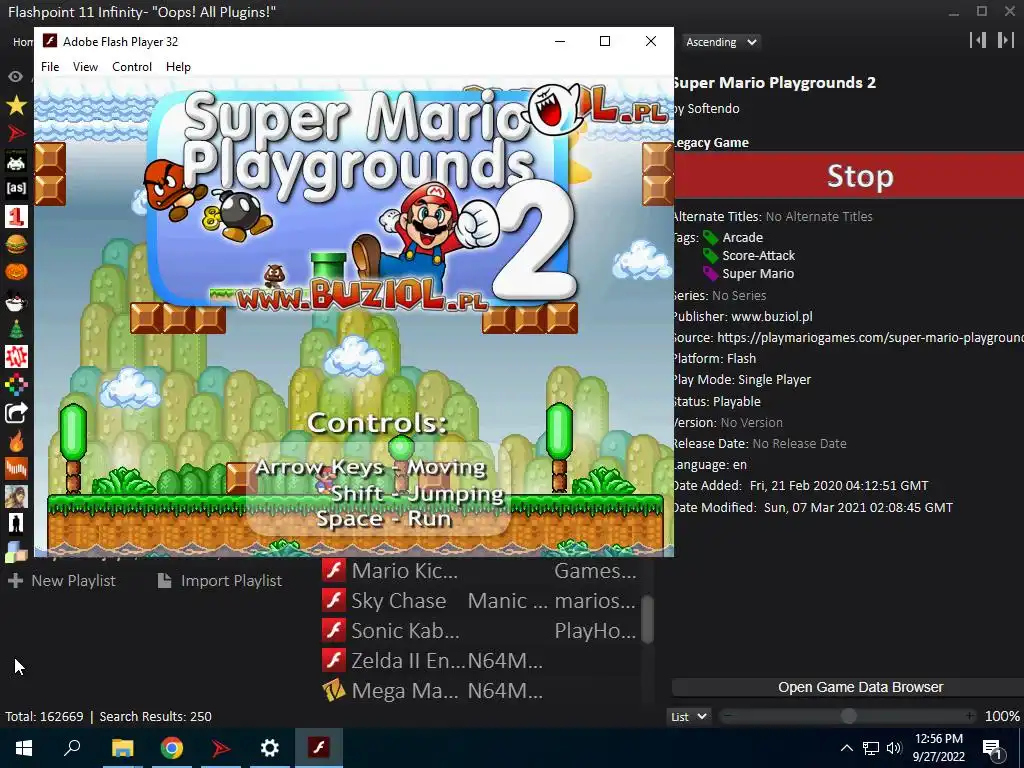Viewport: 1024px width, 768px height.
Task: Open the notification center icon
Action: pos(992,748)
